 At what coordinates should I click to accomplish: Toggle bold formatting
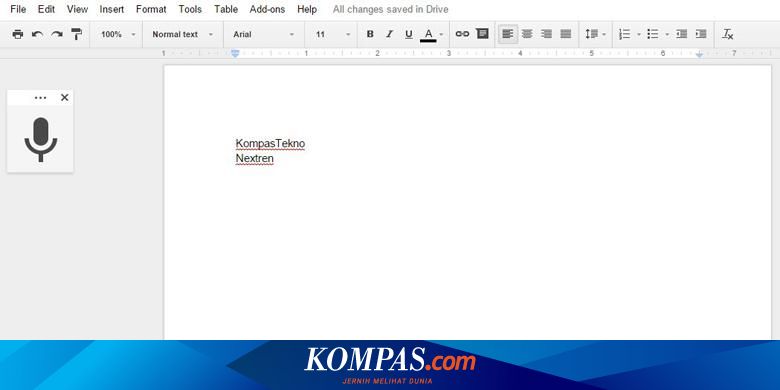[370, 34]
